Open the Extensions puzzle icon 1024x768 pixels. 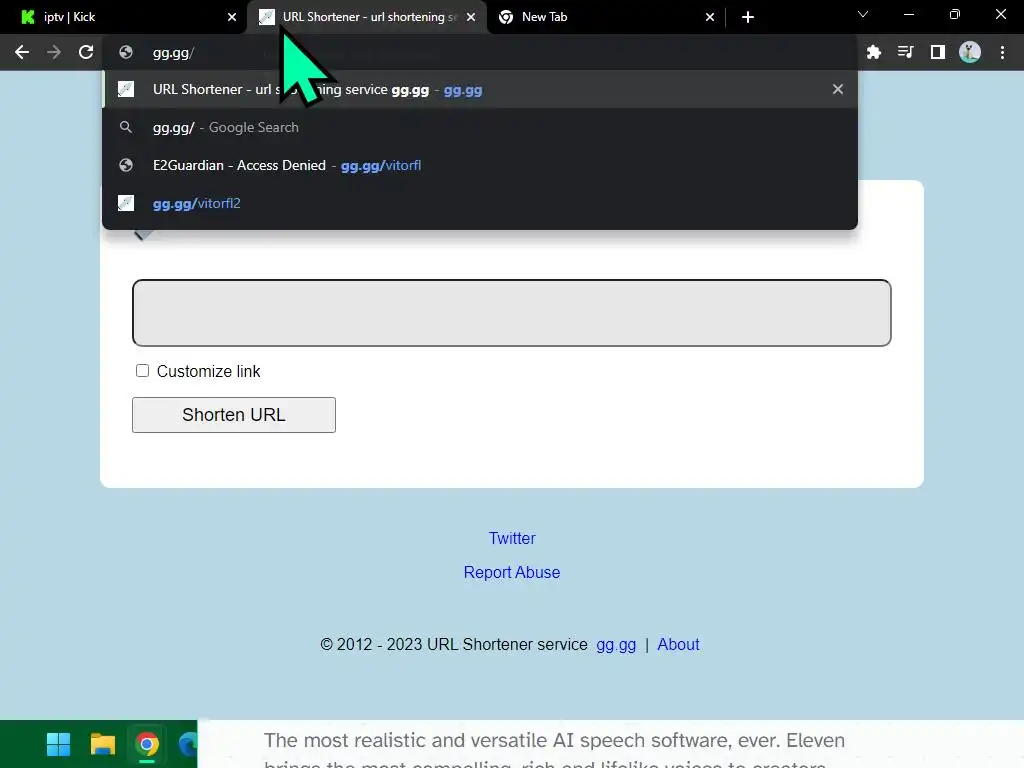(874, 52)
